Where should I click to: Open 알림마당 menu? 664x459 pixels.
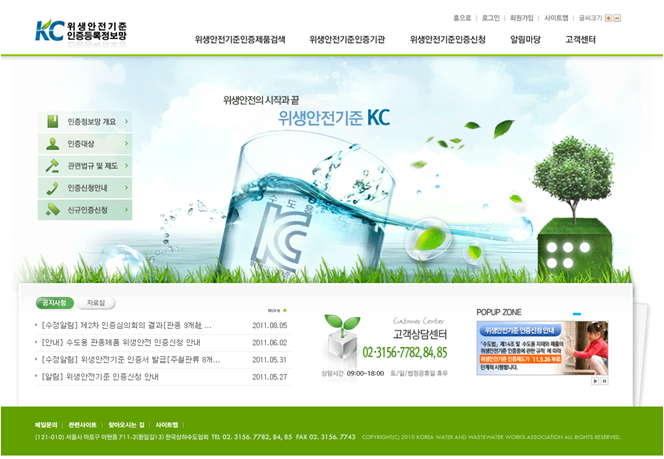(526, 40)
